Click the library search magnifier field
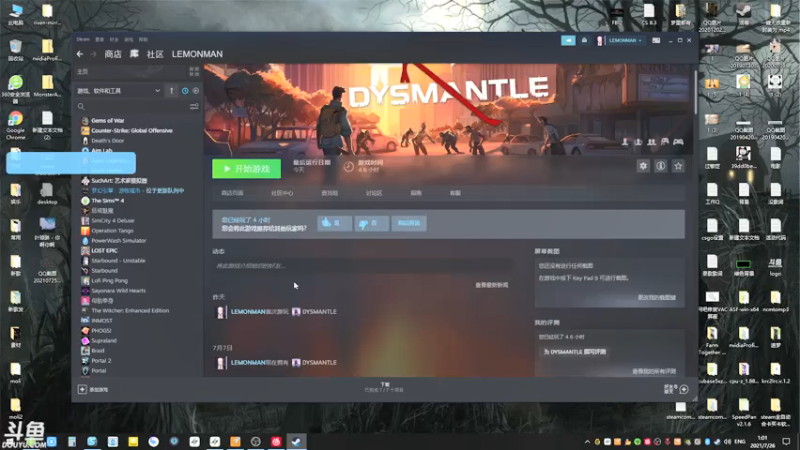The width and height of the screenshot is (800, 450). 81,107
